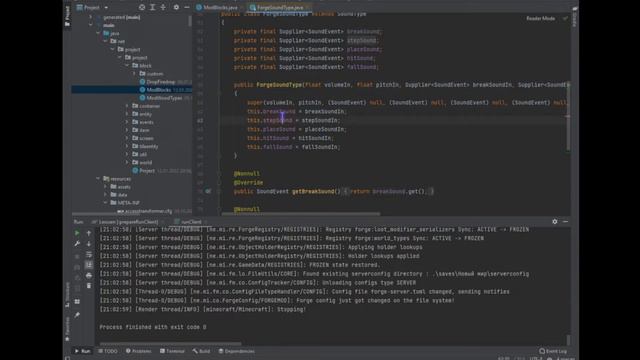Click the Favorites vertical sidebar tab
This screenshot has height=360, width=640.
coord(67,329)
